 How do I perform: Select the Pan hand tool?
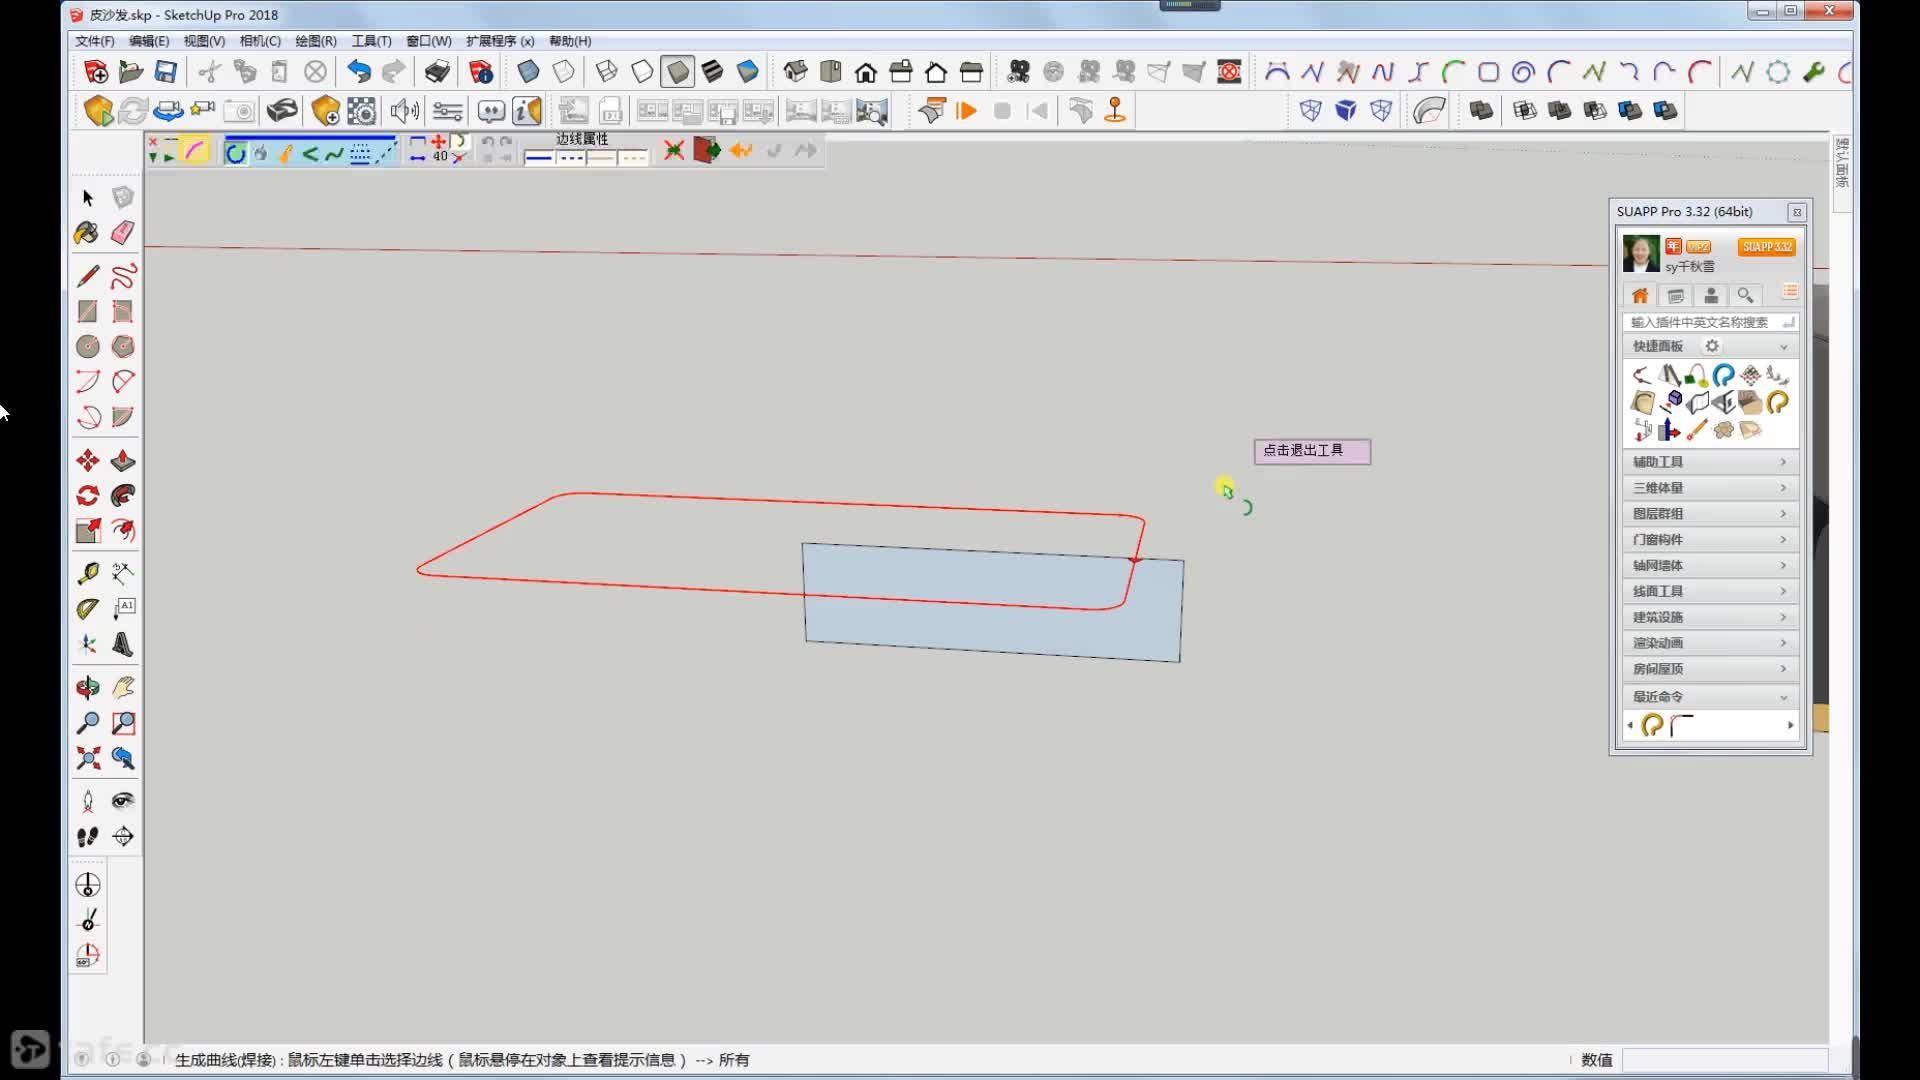pyautogui.click(x=123, y=687)
